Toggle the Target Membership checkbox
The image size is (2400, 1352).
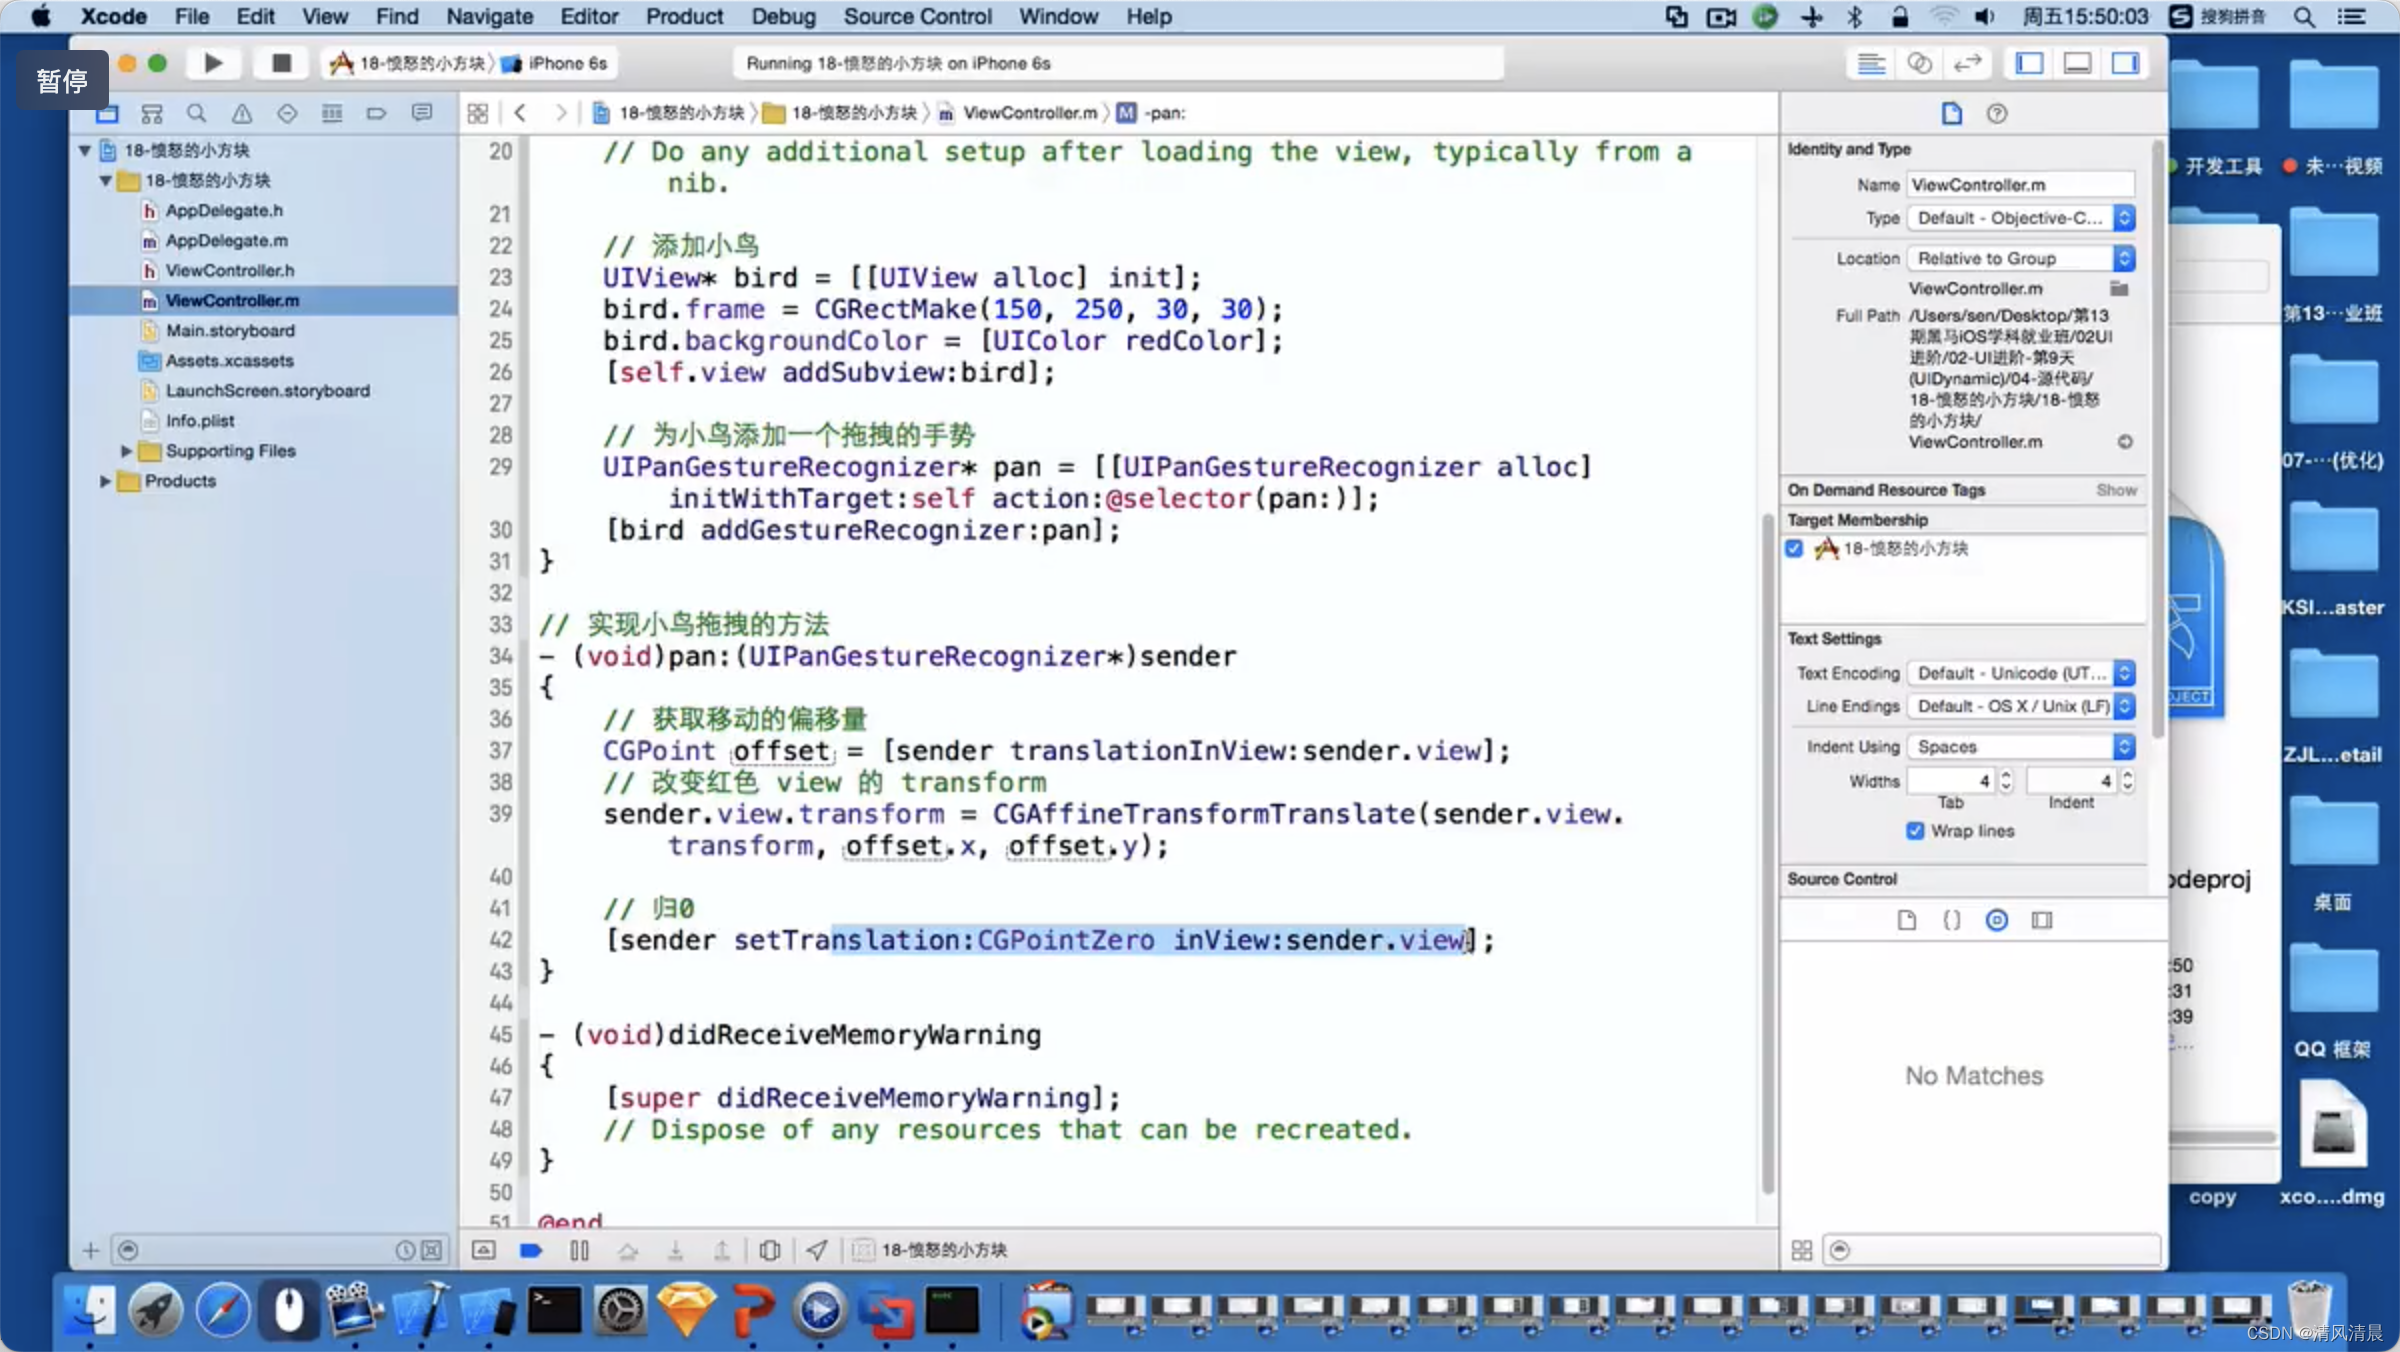[x=1795, y=547]
